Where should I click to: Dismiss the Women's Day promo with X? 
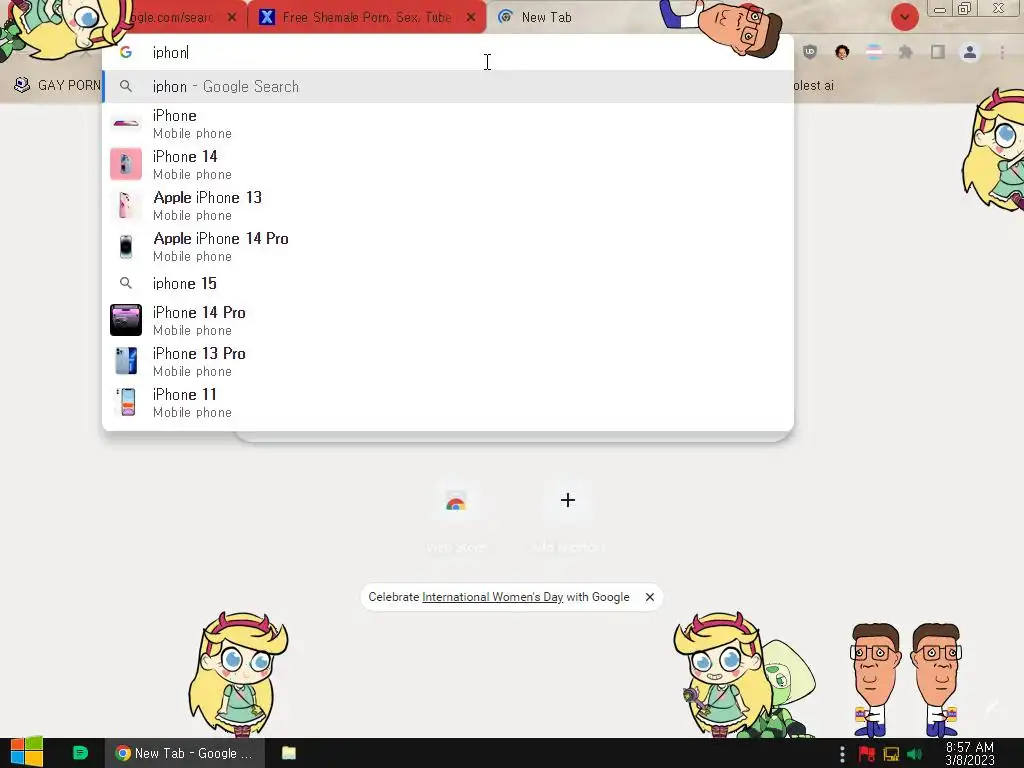[650, 597]
